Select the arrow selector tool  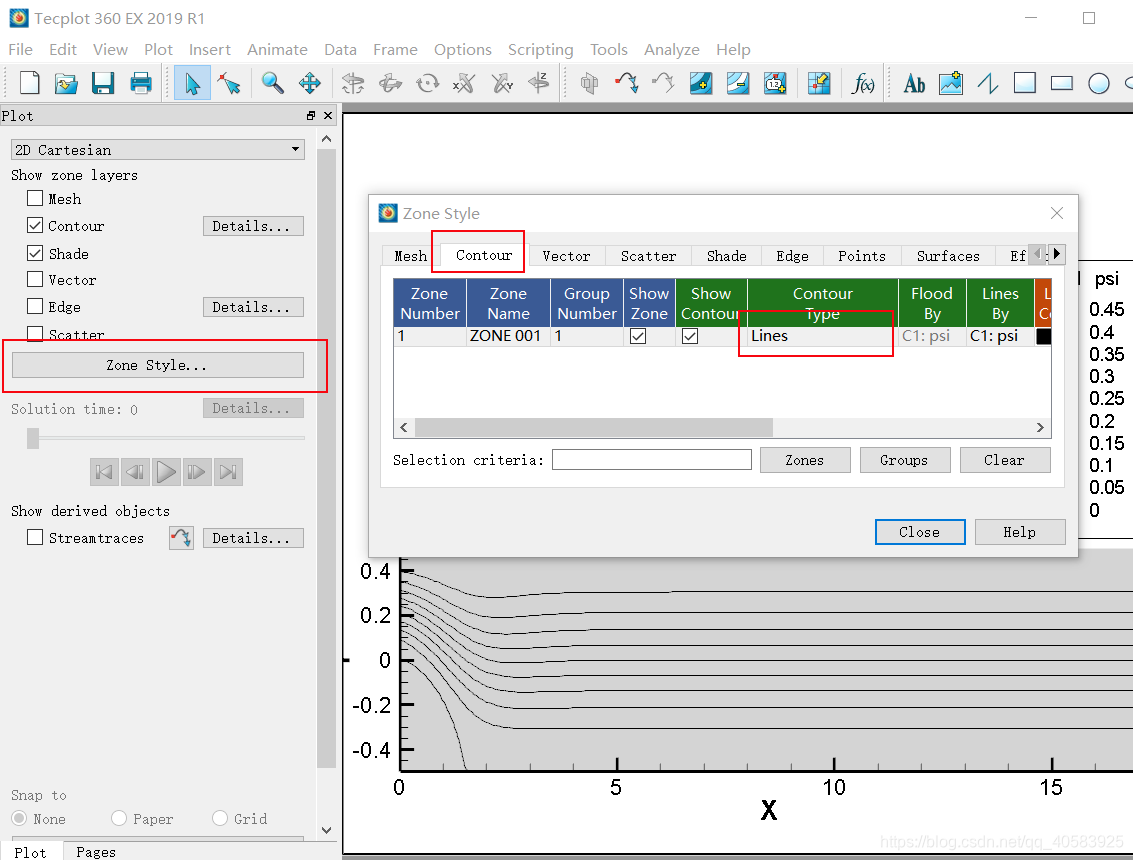click(192, 83)
